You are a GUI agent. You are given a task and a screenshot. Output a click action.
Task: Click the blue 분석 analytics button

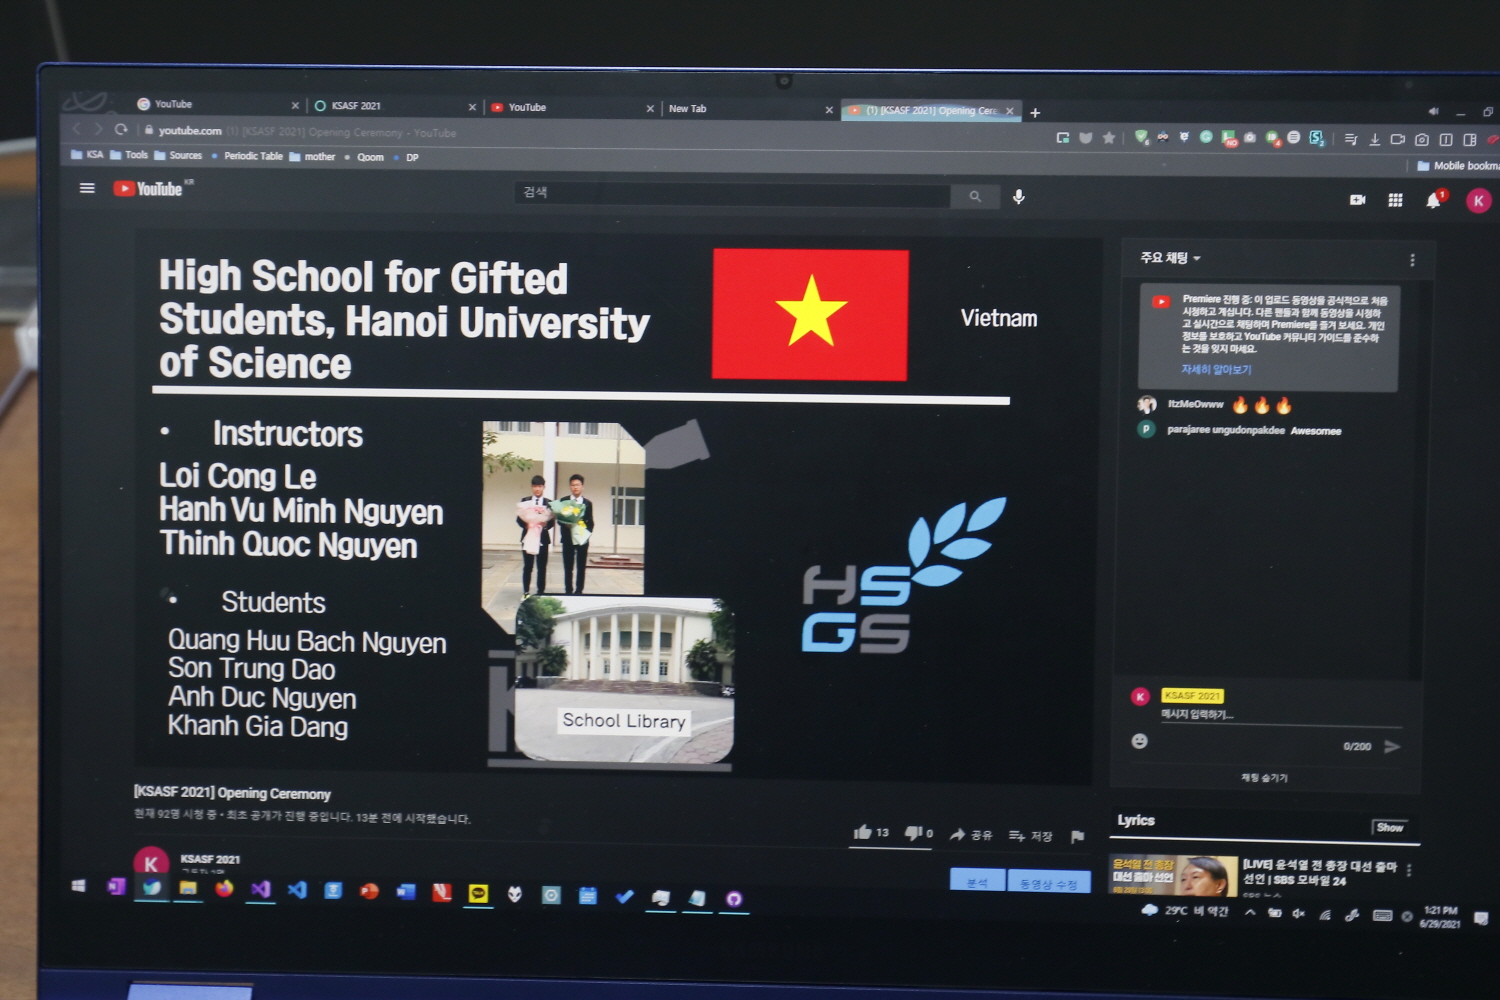[x=977, y=881]
